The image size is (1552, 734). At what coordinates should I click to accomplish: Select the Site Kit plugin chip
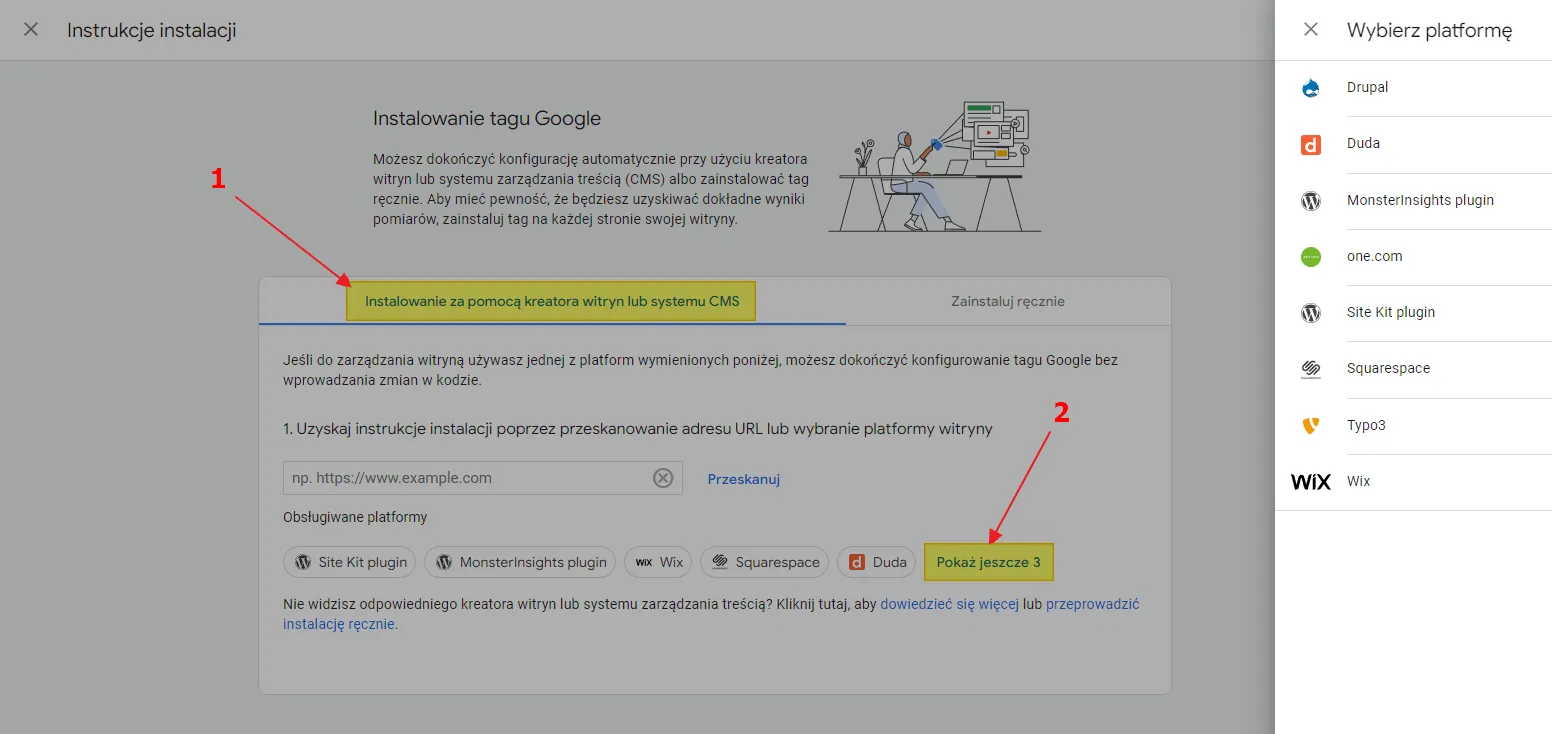350,562
